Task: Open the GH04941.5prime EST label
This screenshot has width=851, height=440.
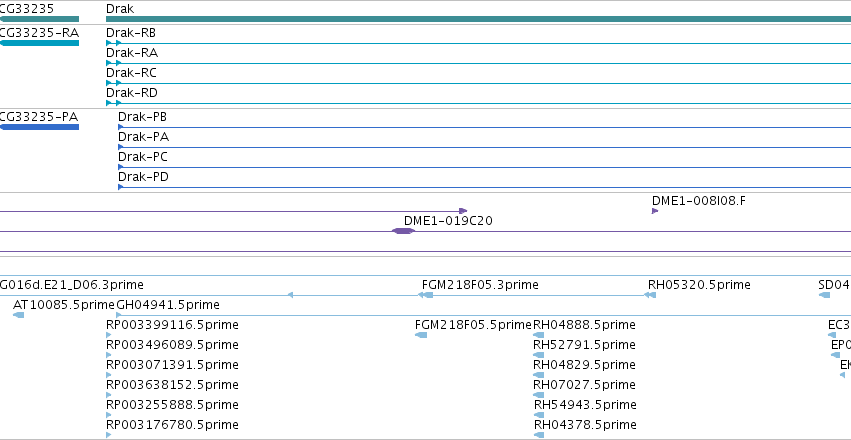Action: point(168,305)
